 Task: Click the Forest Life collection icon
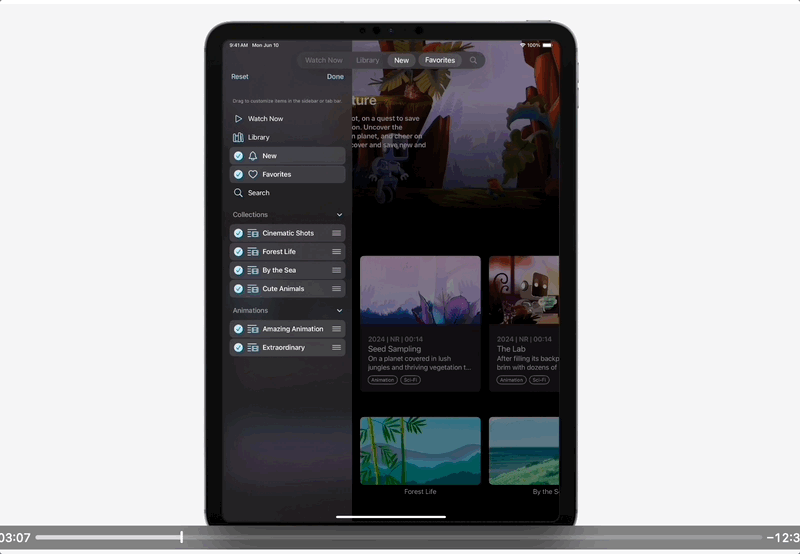(x=253, y=251)
